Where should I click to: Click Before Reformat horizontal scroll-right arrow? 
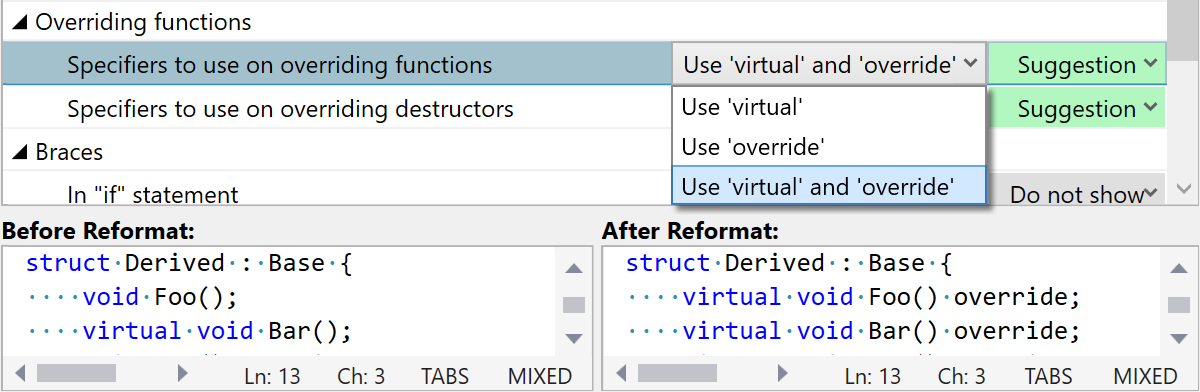click(x=183, y=374)
